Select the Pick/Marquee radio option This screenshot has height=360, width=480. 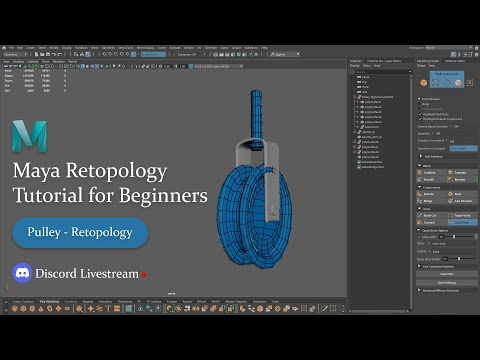pos(419,99)
